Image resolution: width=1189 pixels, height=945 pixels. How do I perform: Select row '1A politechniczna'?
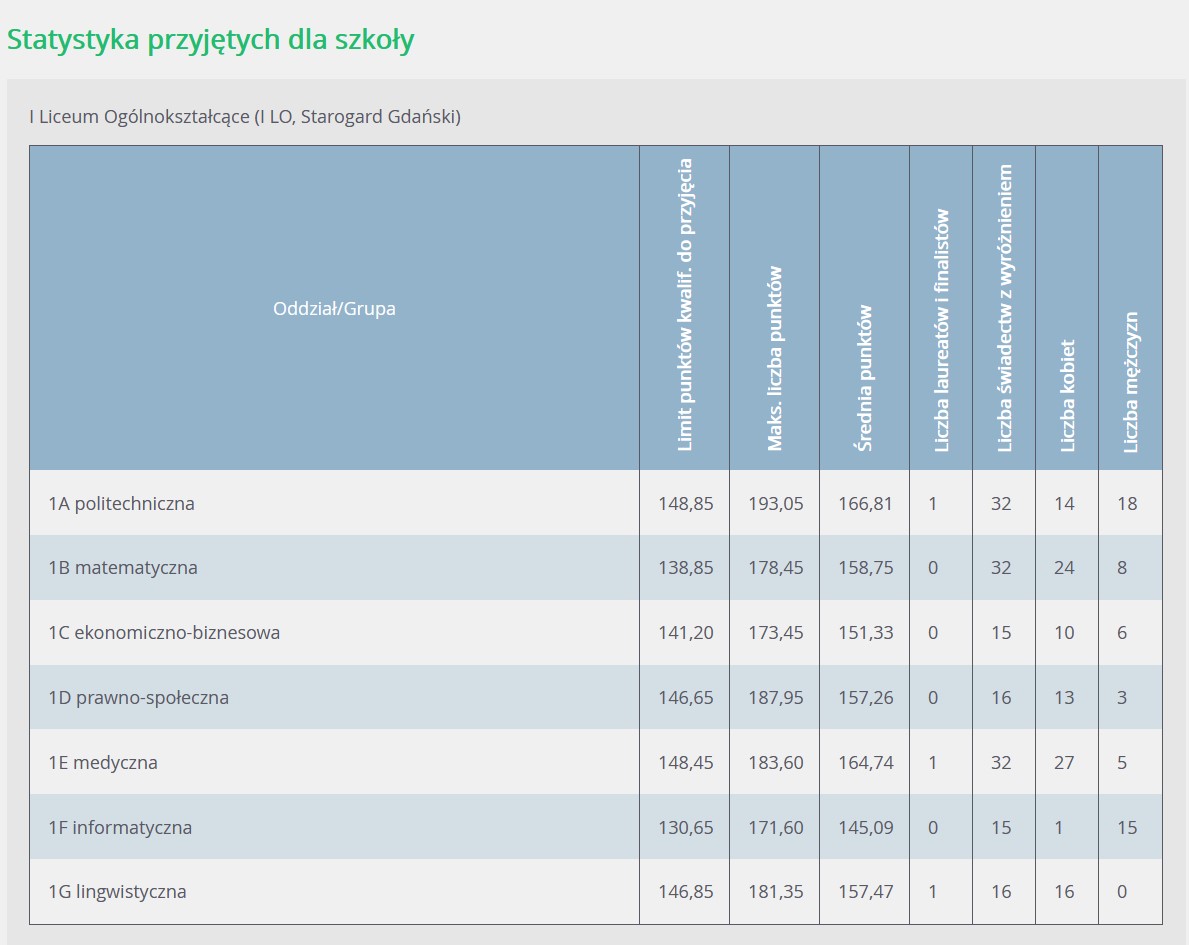595,503
